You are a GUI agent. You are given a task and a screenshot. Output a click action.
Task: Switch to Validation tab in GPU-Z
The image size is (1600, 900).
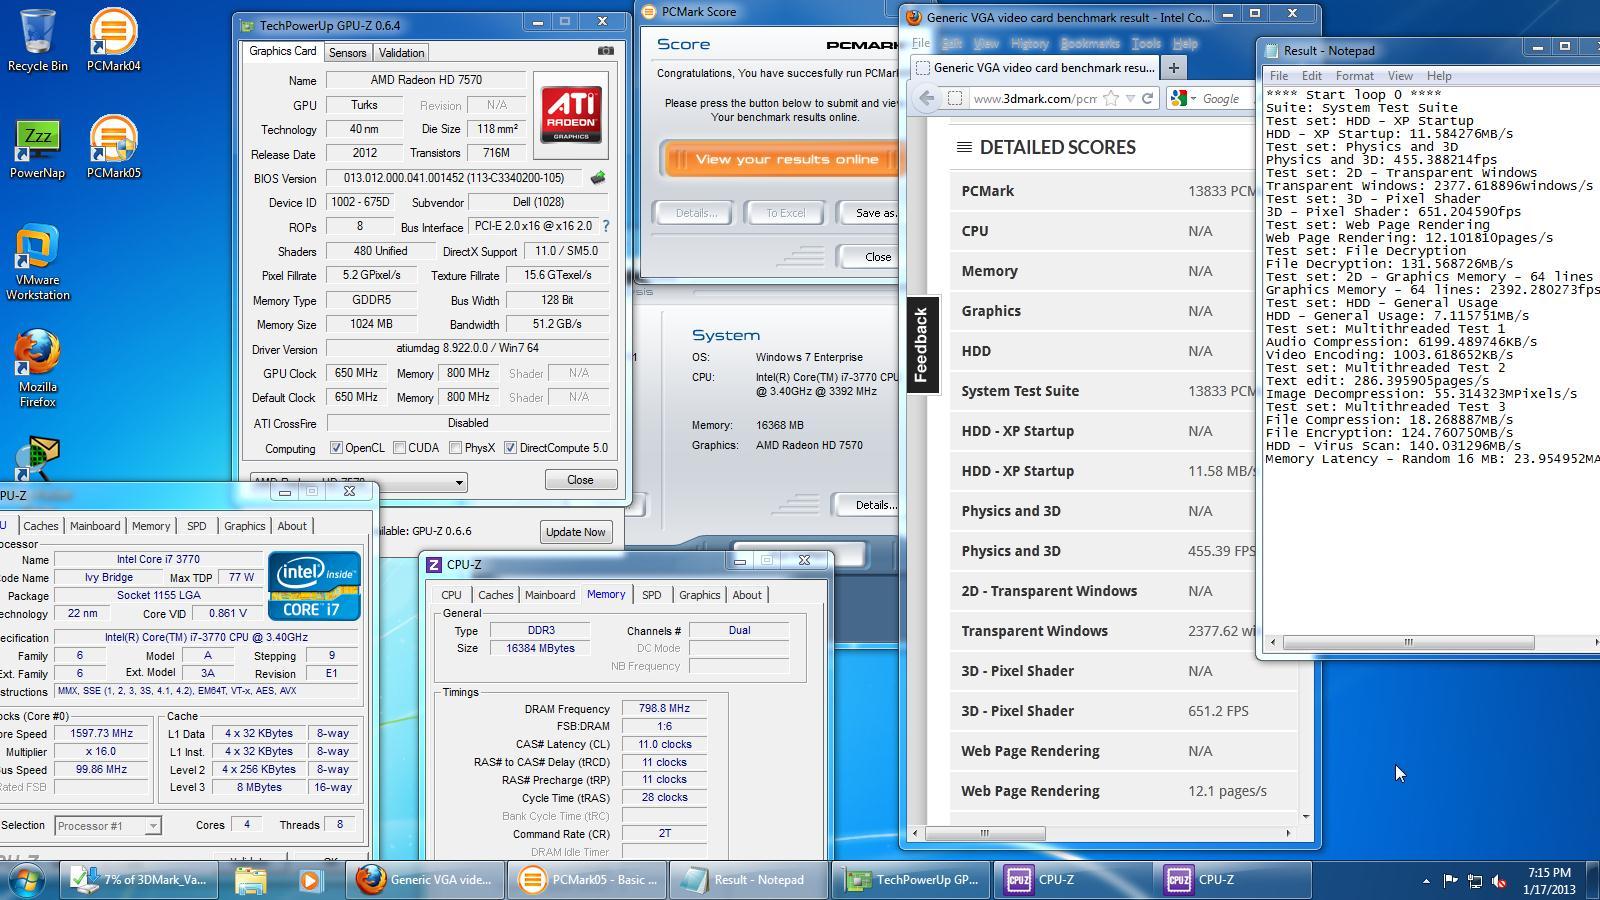point(401,53)
